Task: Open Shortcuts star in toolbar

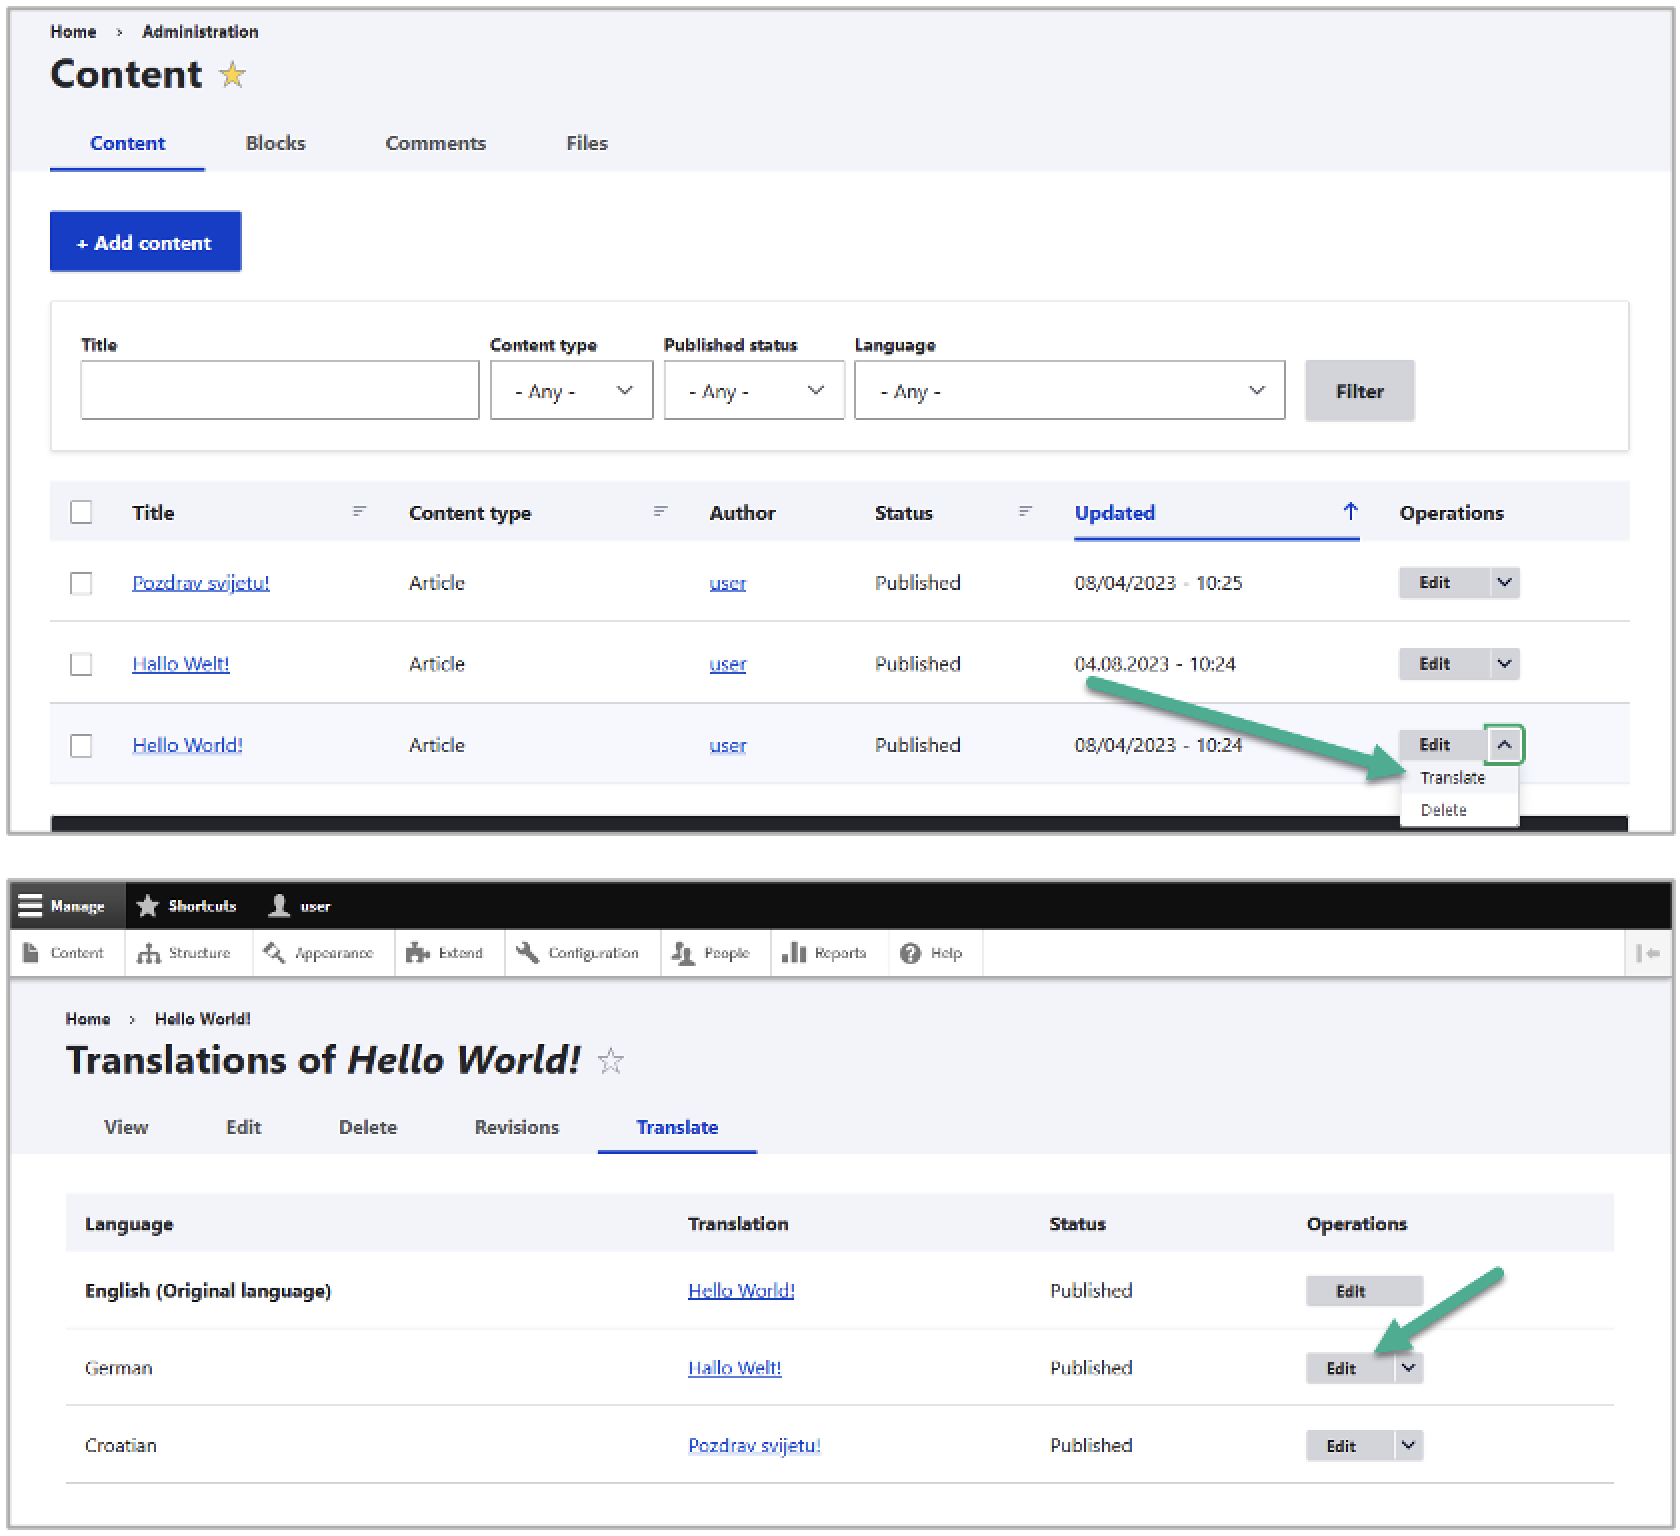Action: [187, 906]
